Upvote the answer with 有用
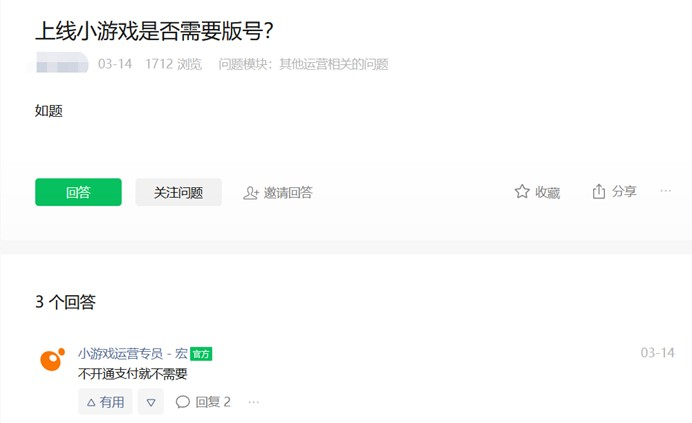 (x=105, y=402)
